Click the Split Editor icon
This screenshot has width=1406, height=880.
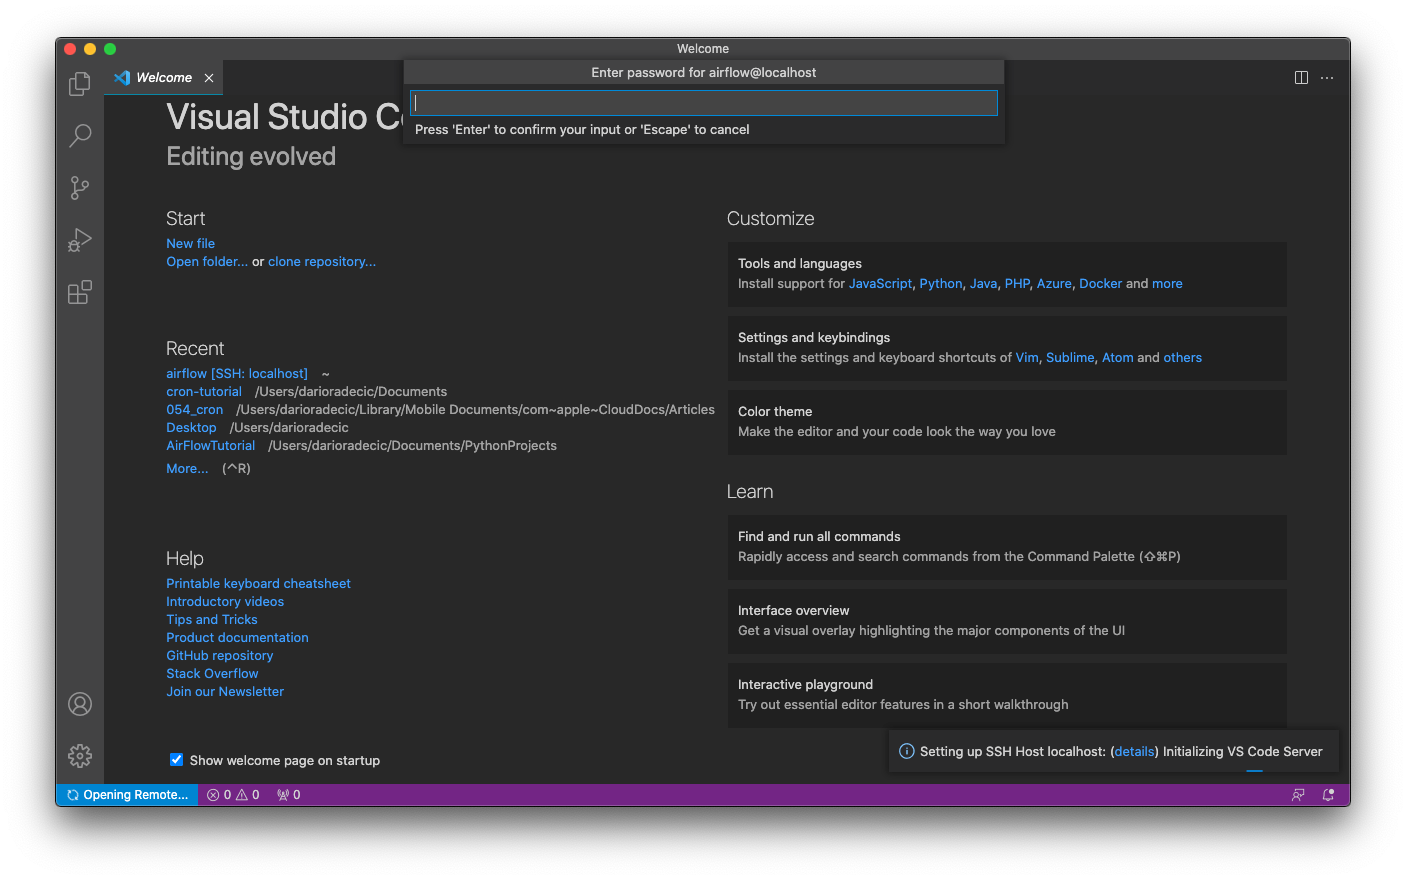(x=1301, y=78)
